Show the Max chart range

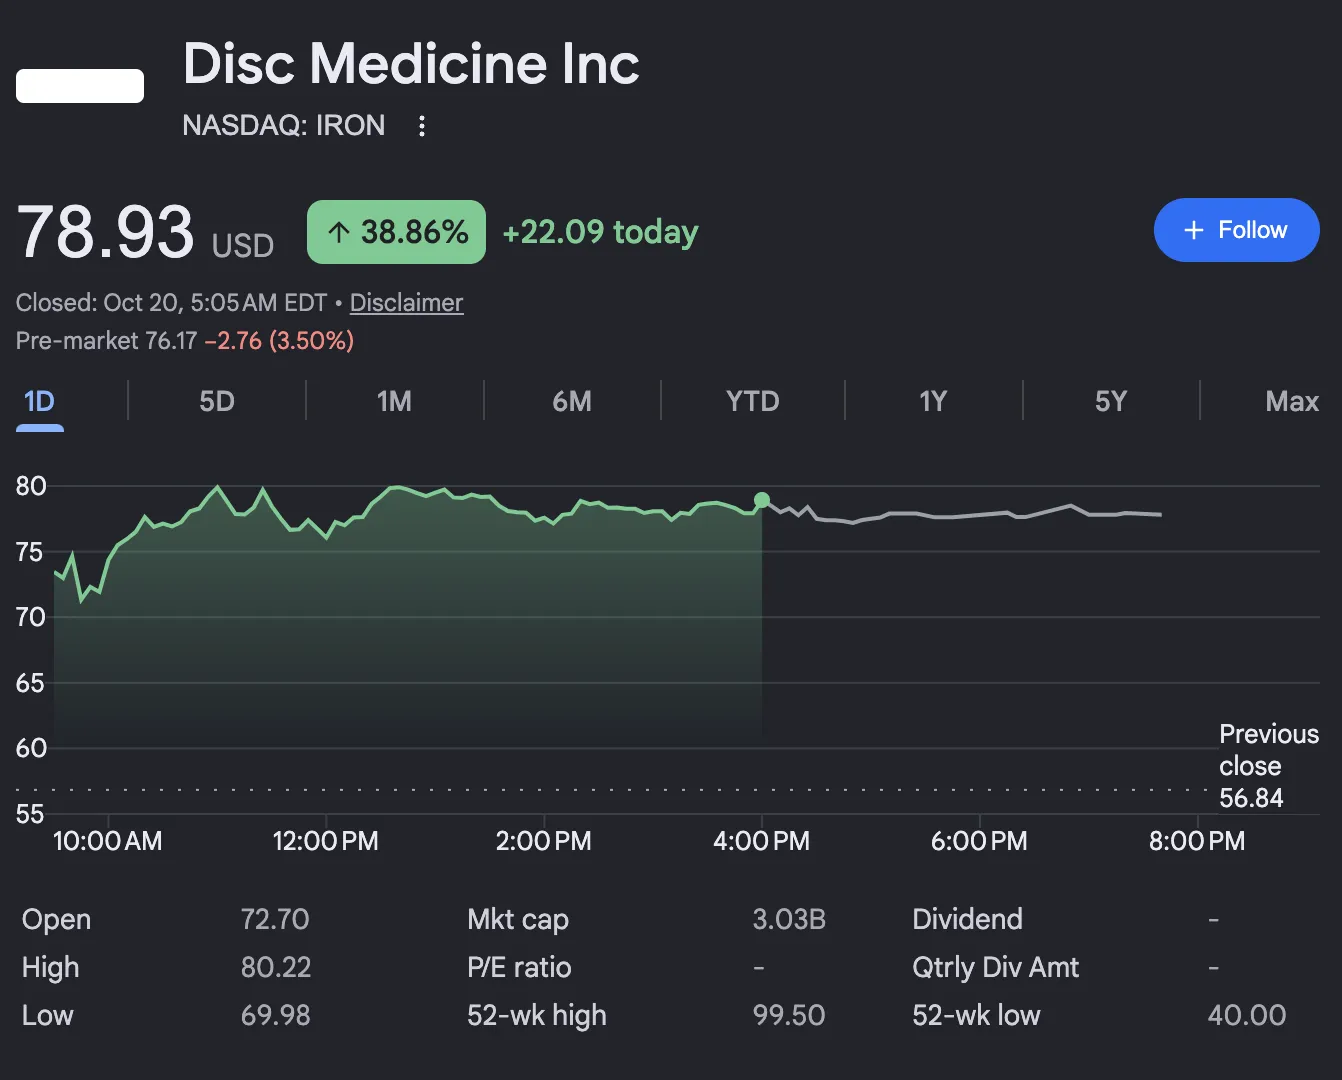(1292, 402)
